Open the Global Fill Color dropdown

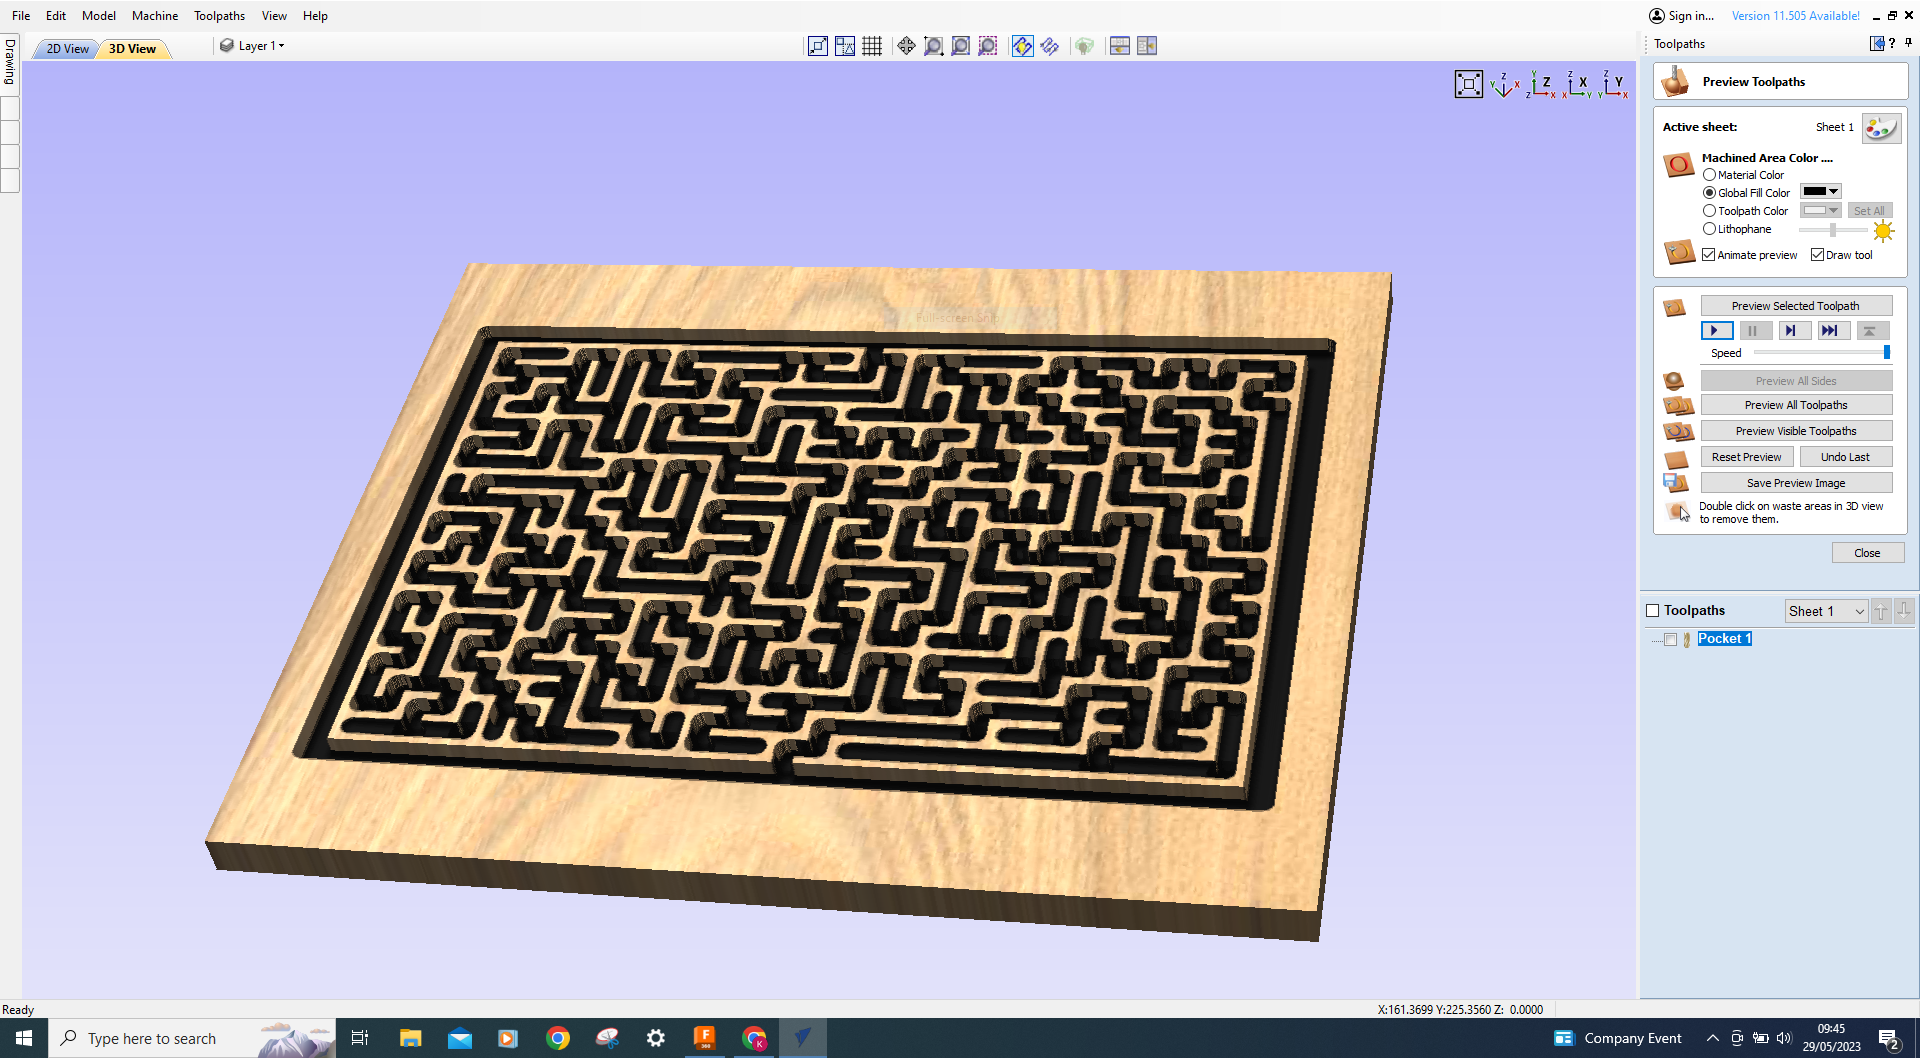coord(1833,191)
